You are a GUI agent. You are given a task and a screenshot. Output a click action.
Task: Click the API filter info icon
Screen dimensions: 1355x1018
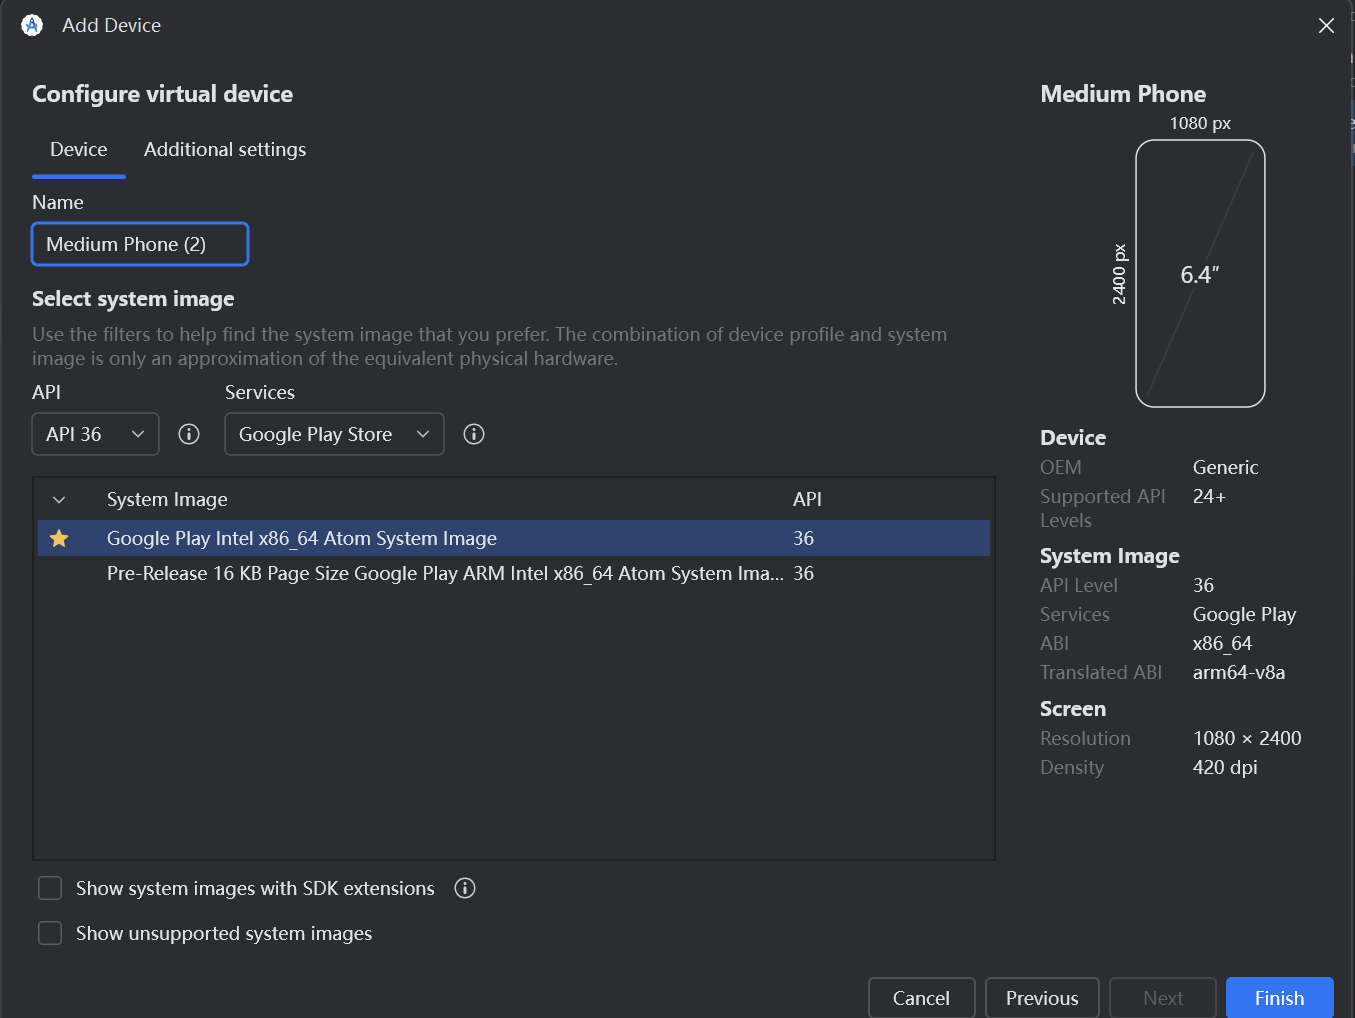point(189,434)
